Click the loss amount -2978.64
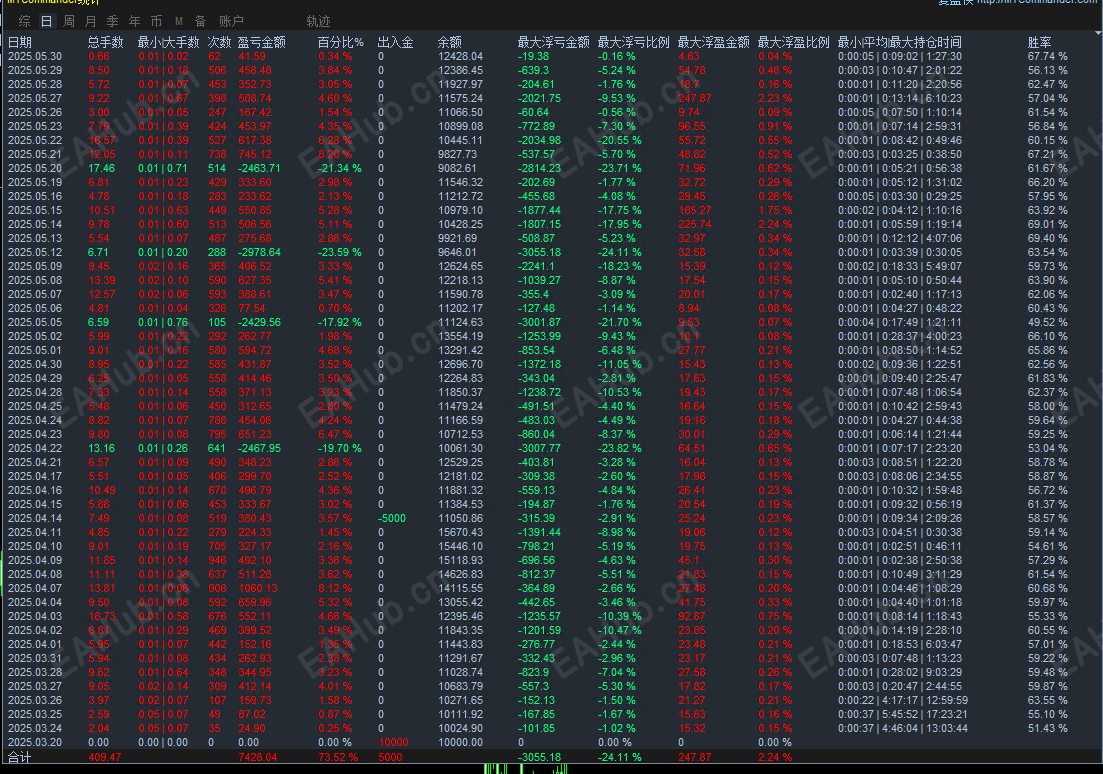This screenshot has height=774, width=1103. (259, 252)
